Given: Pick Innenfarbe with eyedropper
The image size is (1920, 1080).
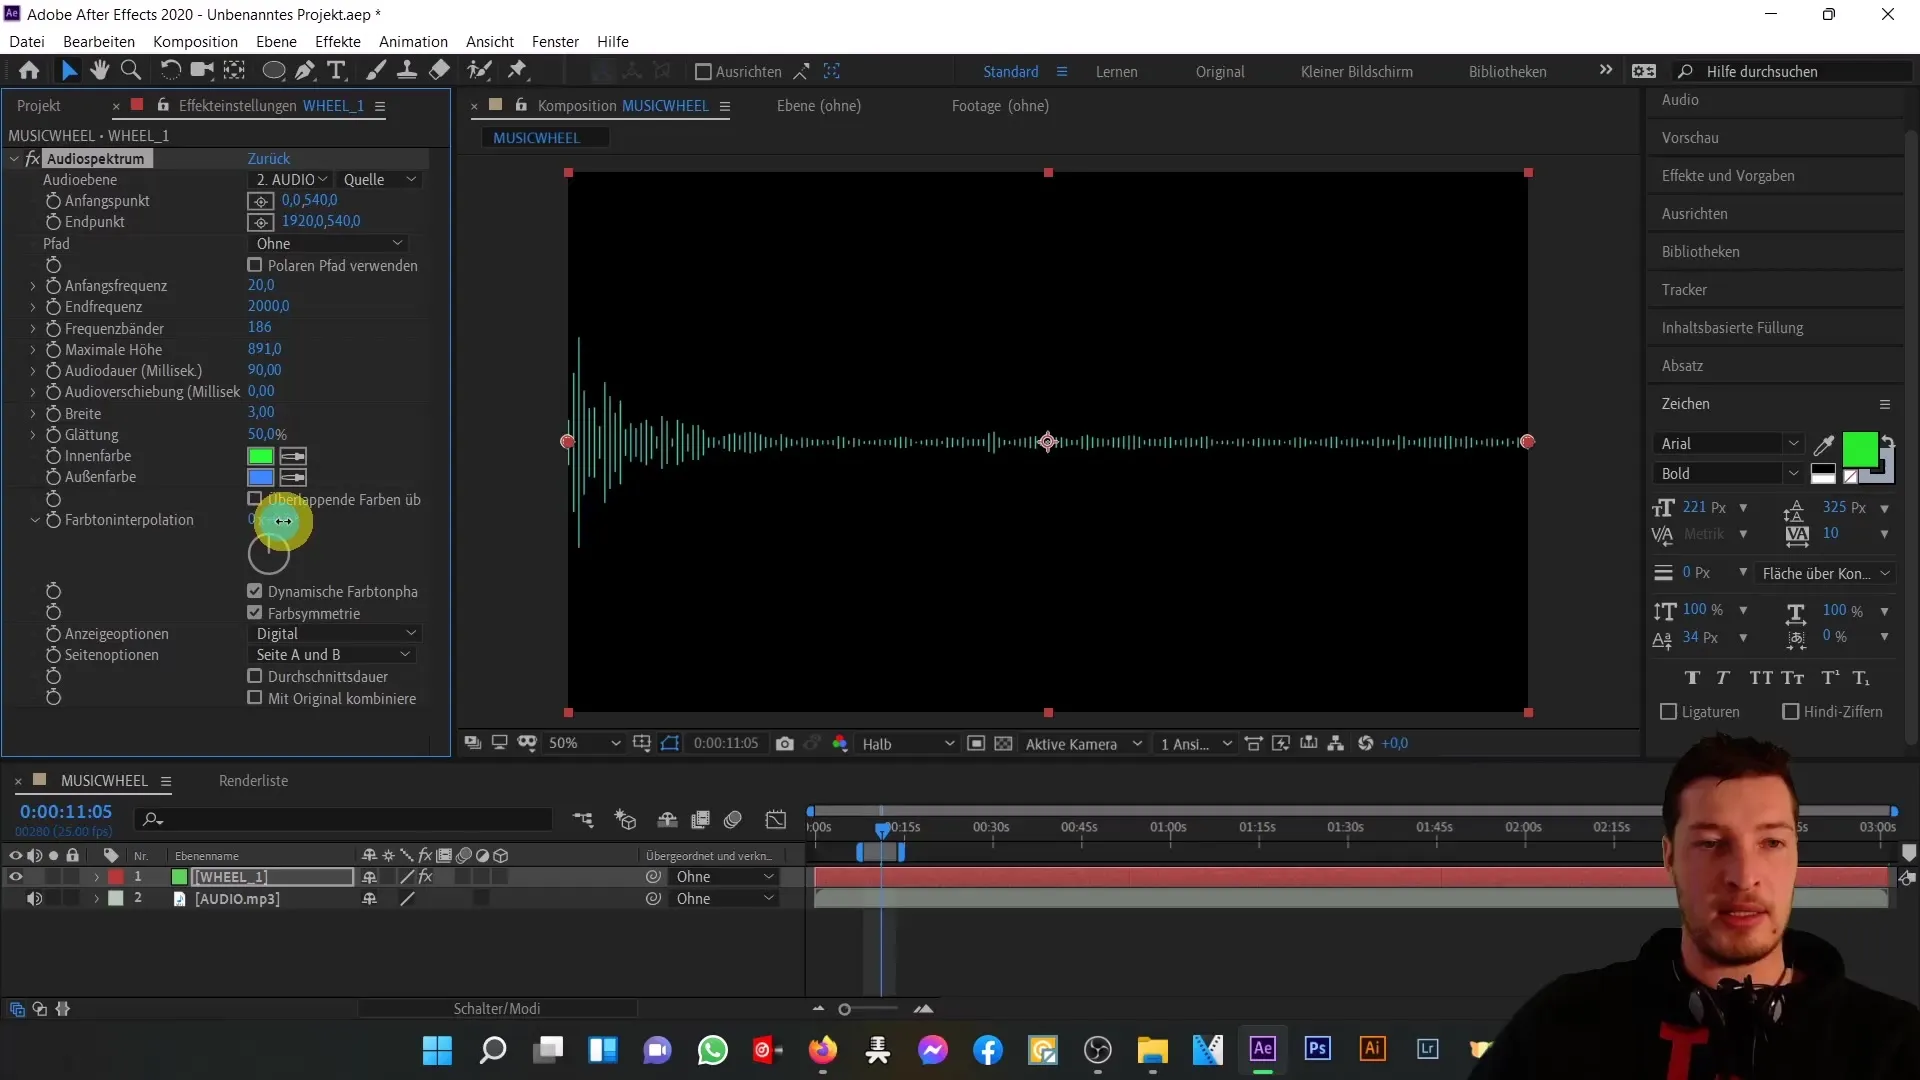Looking at the screenshot, I should [293, 456].
